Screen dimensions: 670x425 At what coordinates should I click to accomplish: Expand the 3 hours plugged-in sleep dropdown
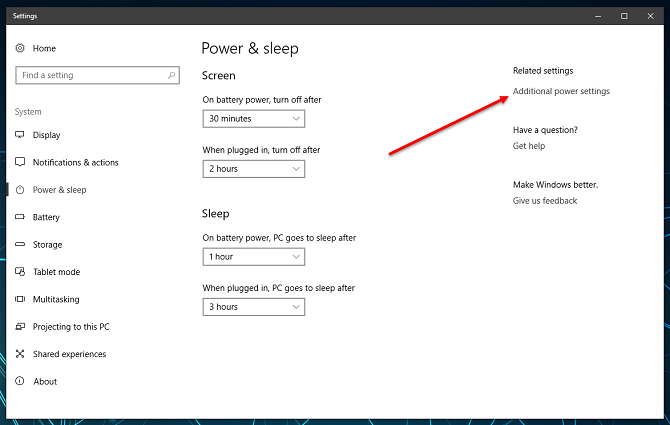tap(253, 307)
